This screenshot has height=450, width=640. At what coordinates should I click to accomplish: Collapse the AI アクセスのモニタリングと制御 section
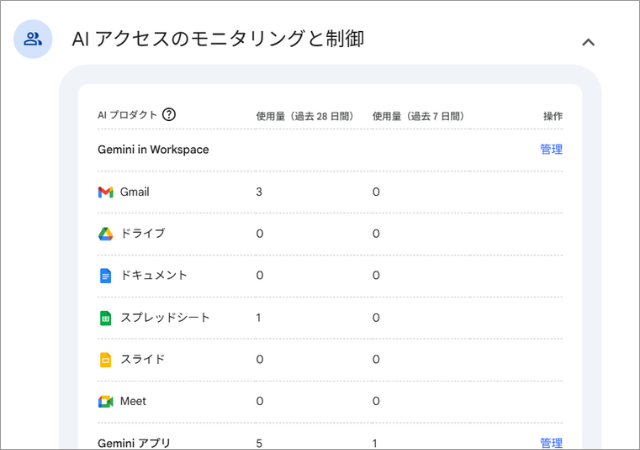click(588, 42)
